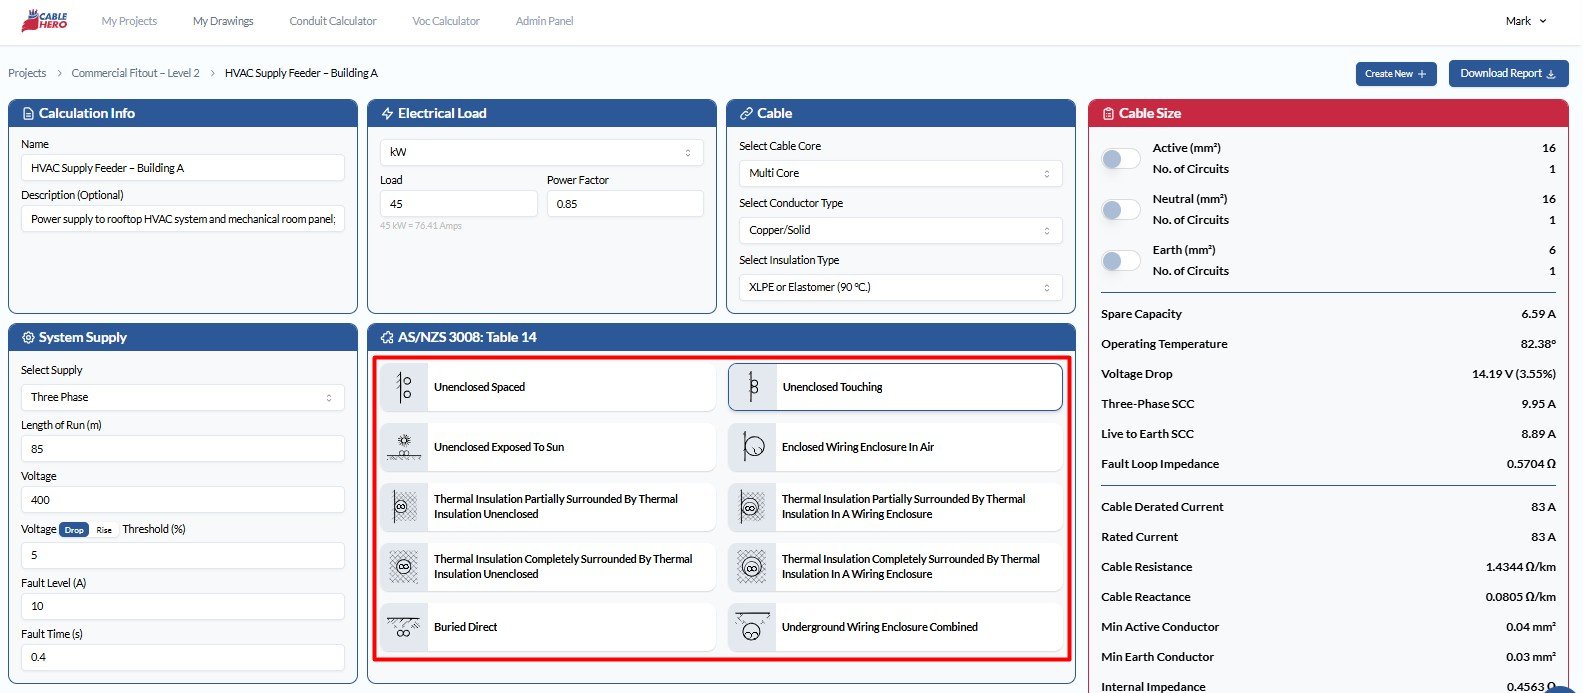Click the Rated Current label

1139,537
